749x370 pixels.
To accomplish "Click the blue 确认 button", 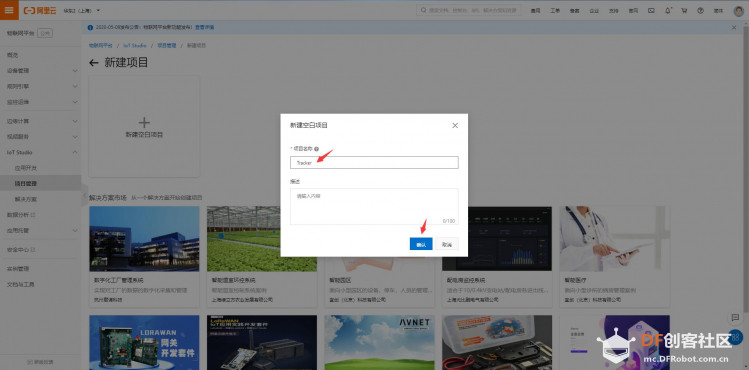I will 421,244.
